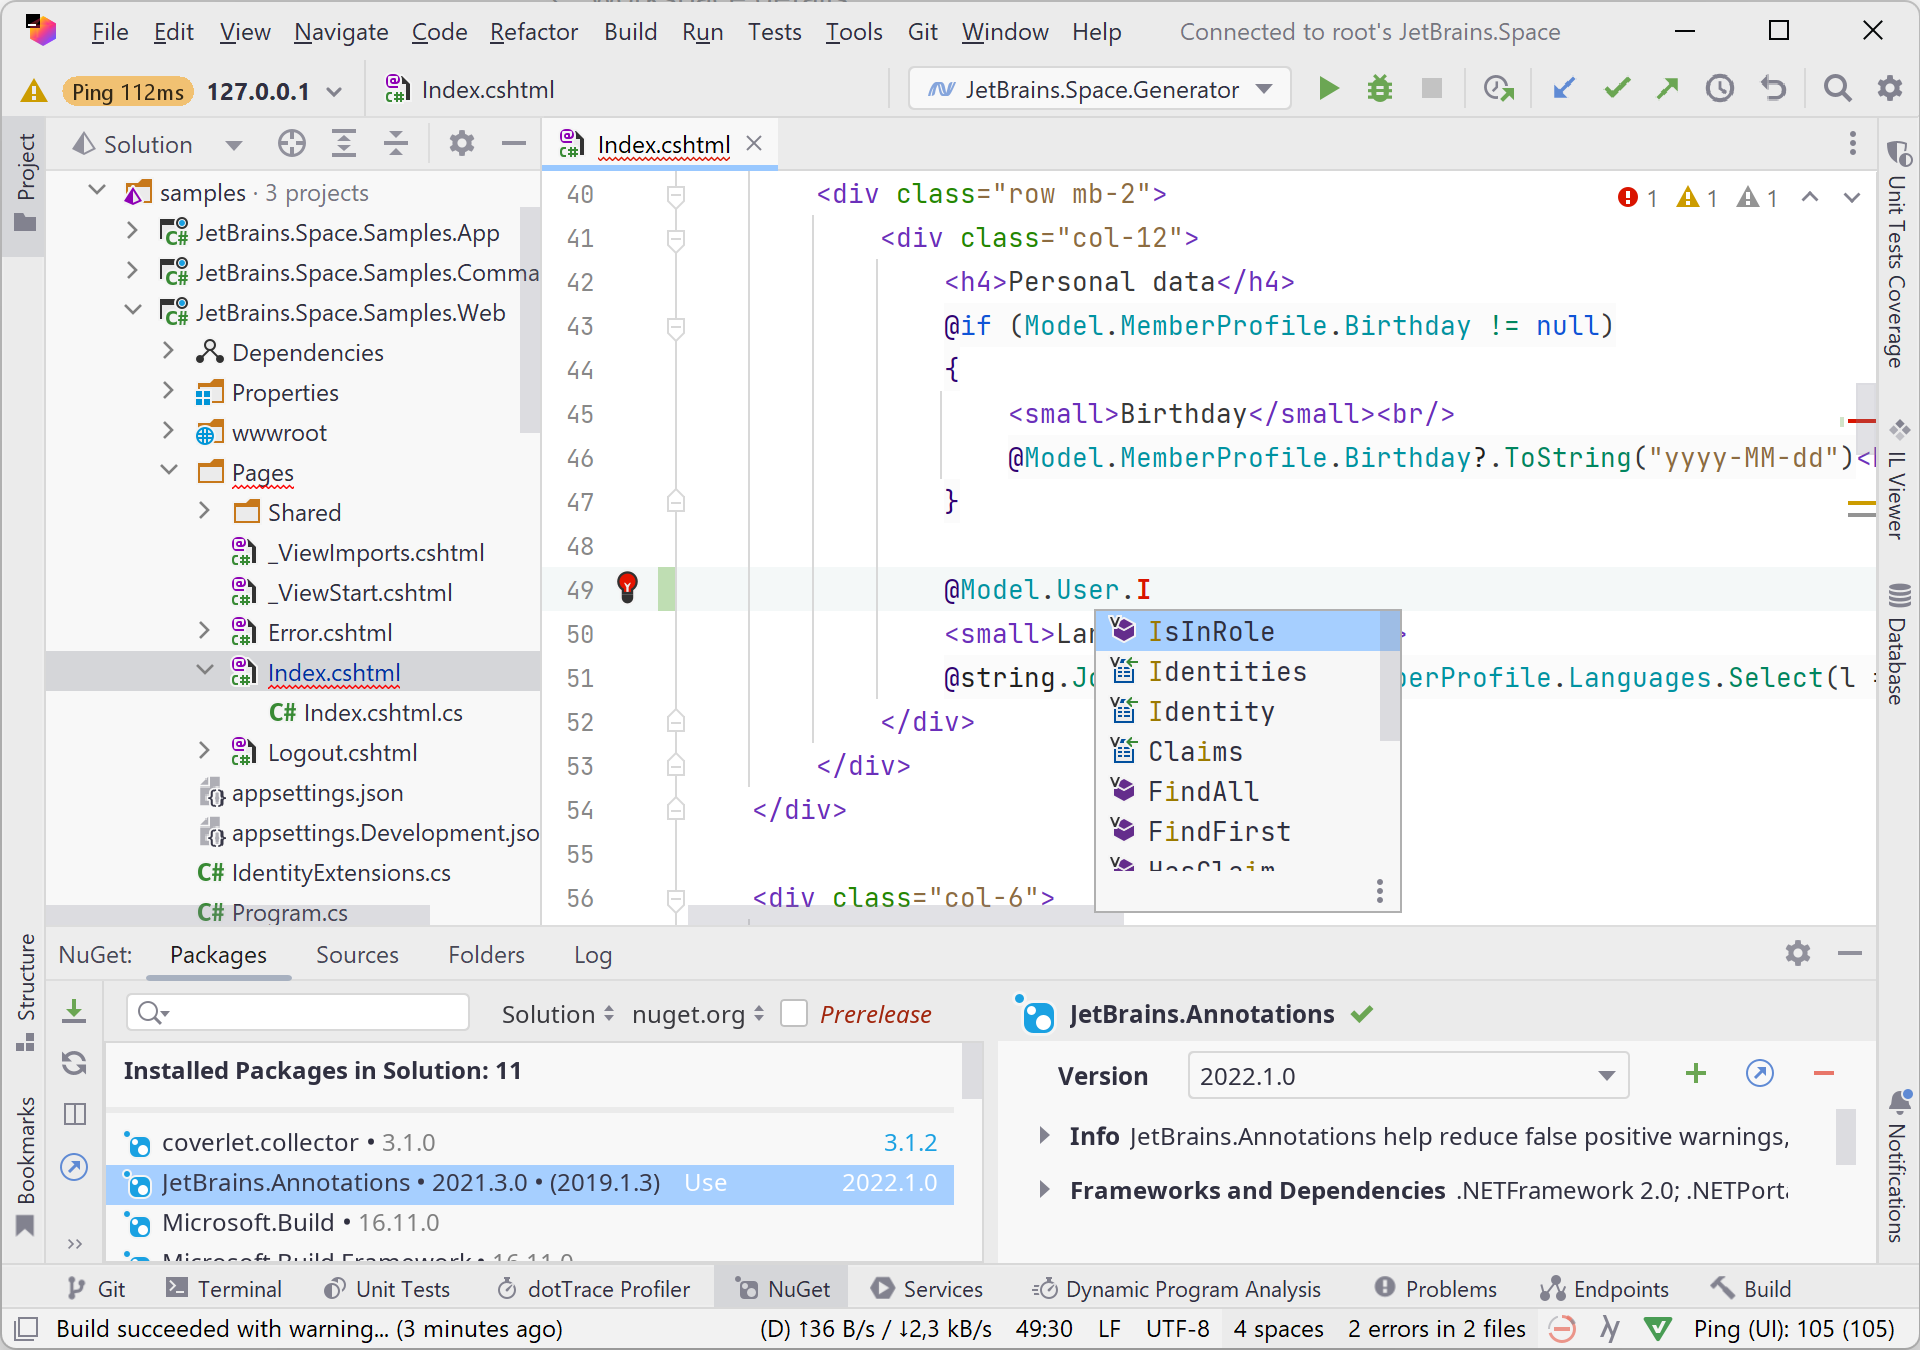1920x1350 pixels.
Task: Click the red no-entry status bar icon
Action: point(1562,1328)
